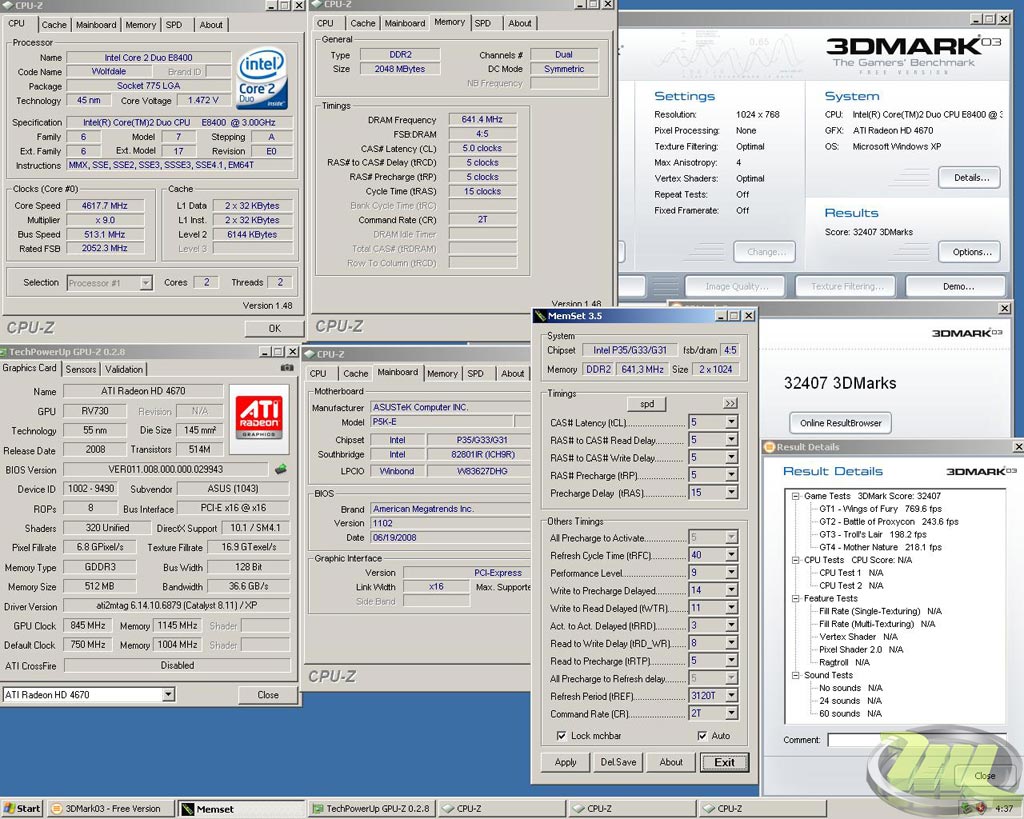Click the Close button in GPU-Z
Image resolution: width=1024 pixels, height=819 pixels.
point(268,695)
